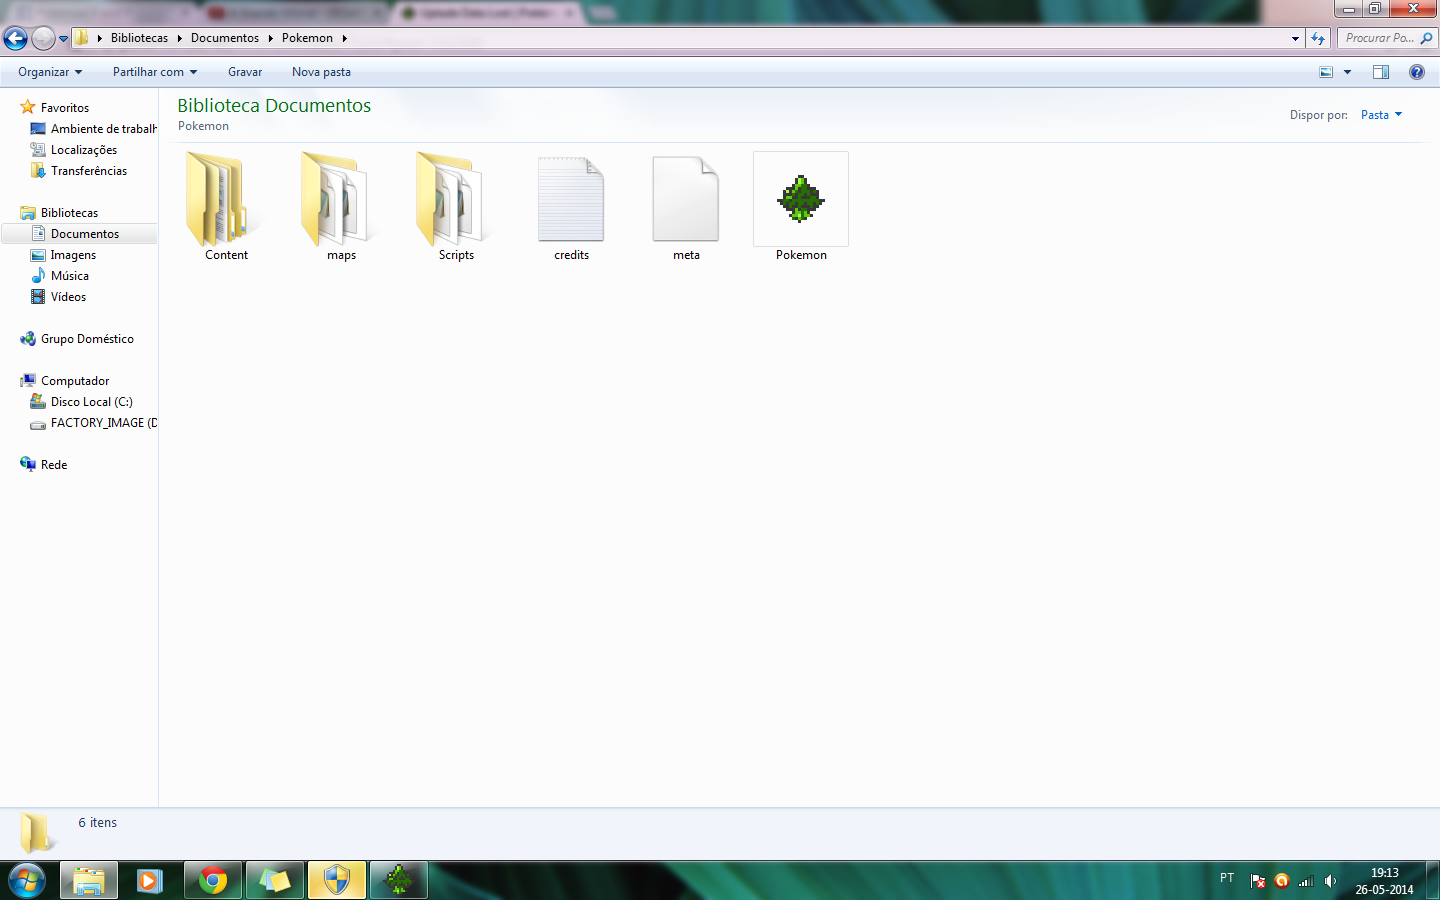Screen dimensions: 1443x900
Task: Select Rede in the navigation pane
Action: tap(54, 465)
